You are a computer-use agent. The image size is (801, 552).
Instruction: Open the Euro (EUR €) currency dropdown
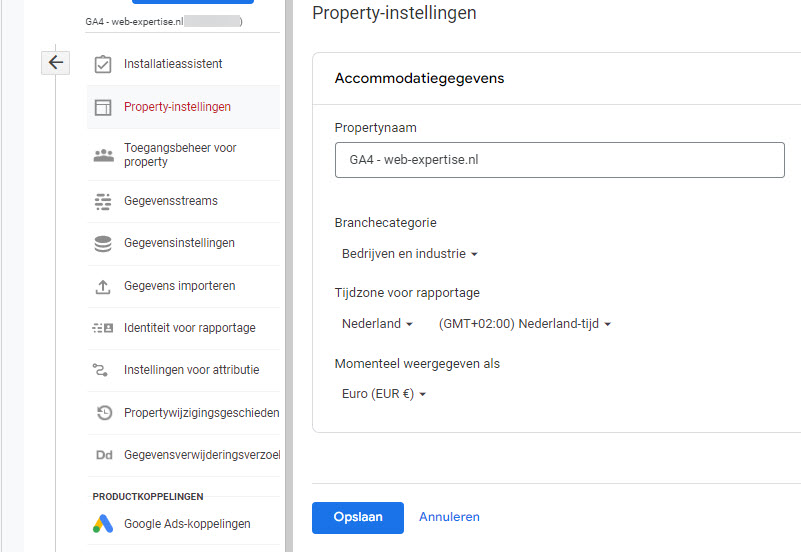384,394
